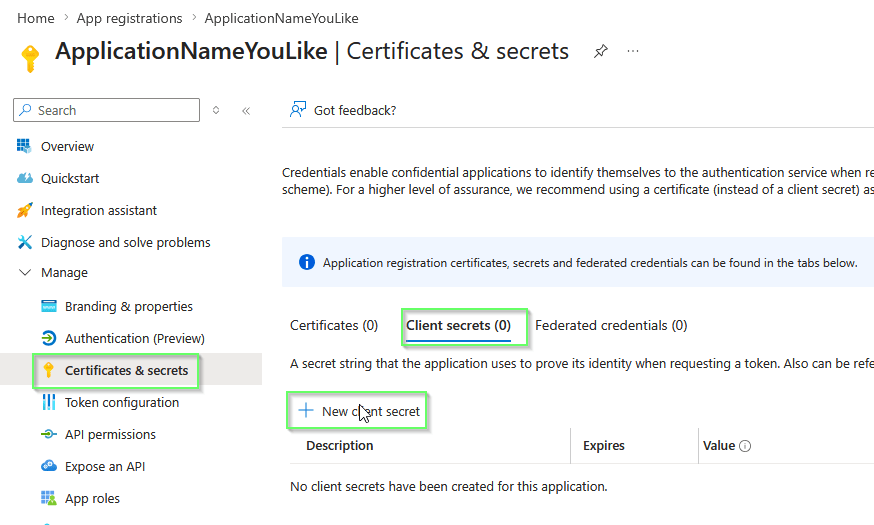874x525 pixels.
Task: Open Authentication (Preview)
Action: point(135,338)
